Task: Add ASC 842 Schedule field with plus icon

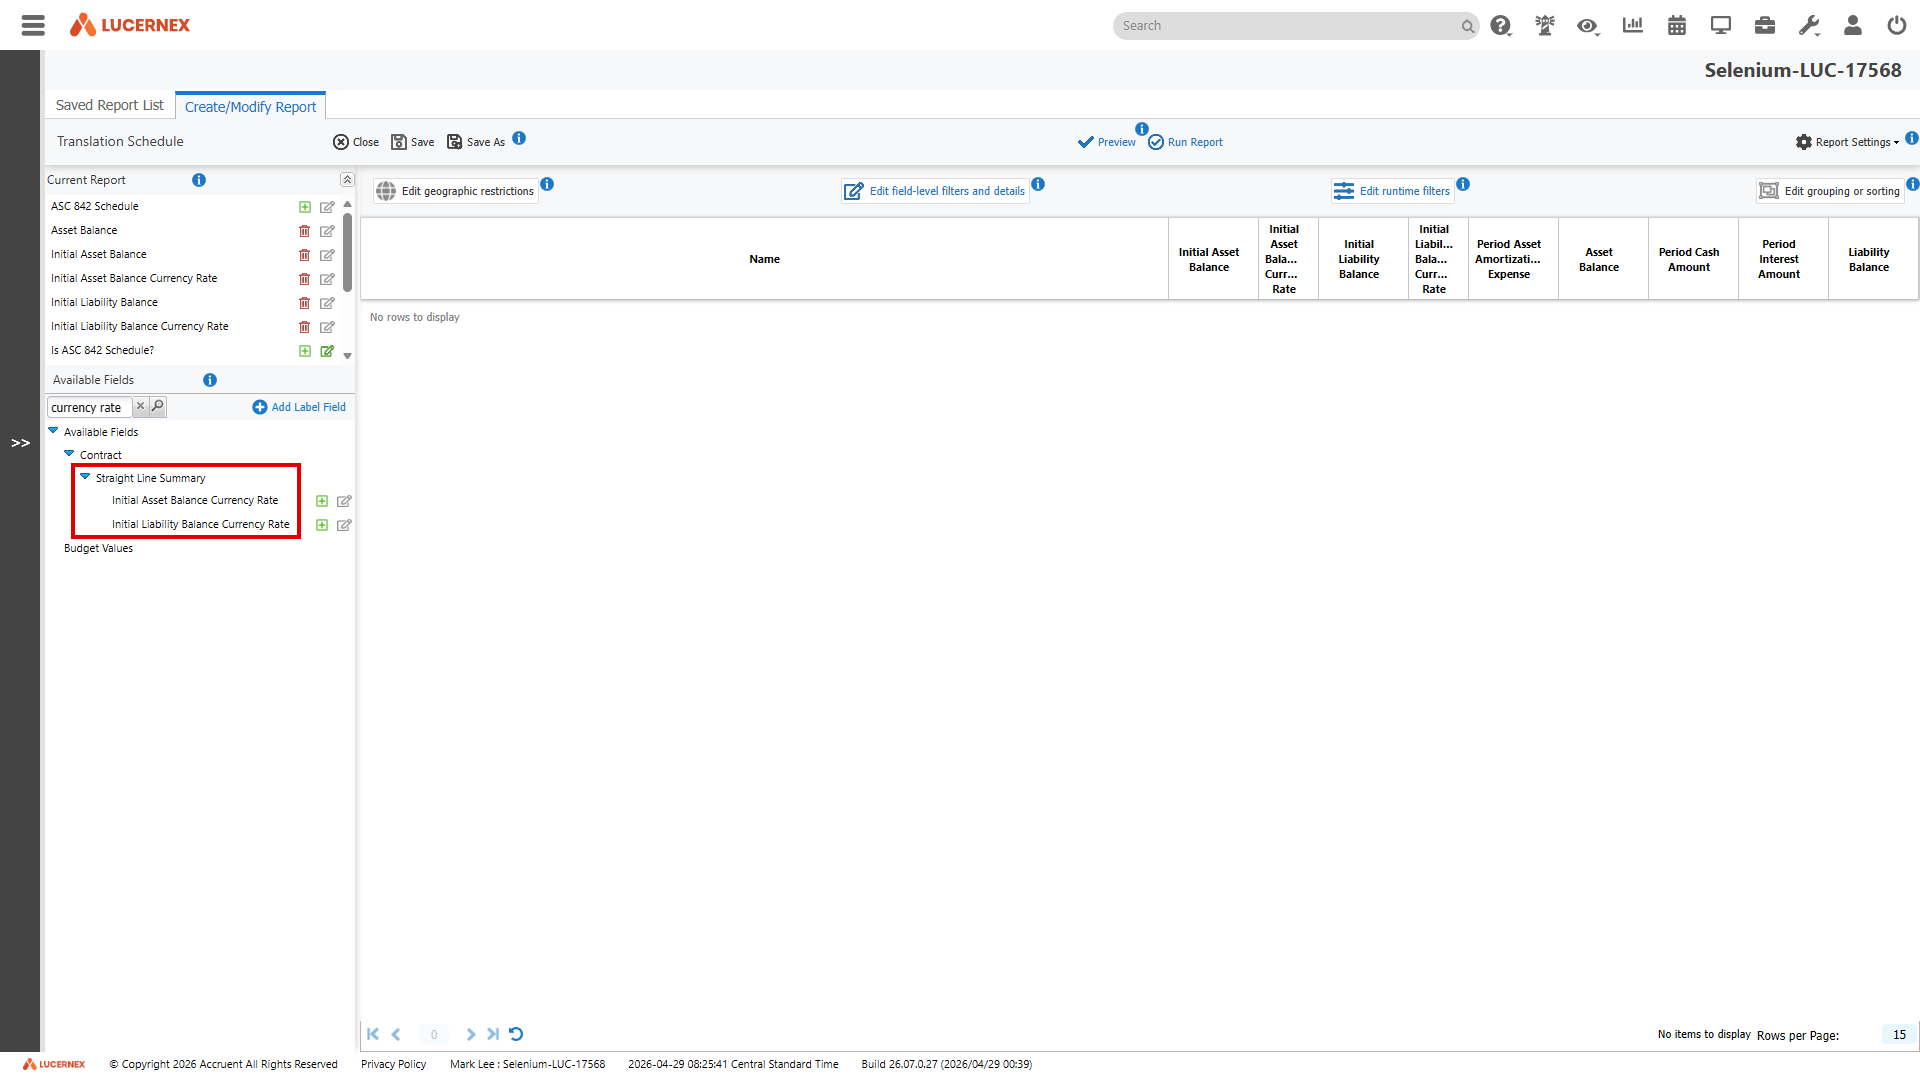Action: pyautogui.click(x=305, y=207)
